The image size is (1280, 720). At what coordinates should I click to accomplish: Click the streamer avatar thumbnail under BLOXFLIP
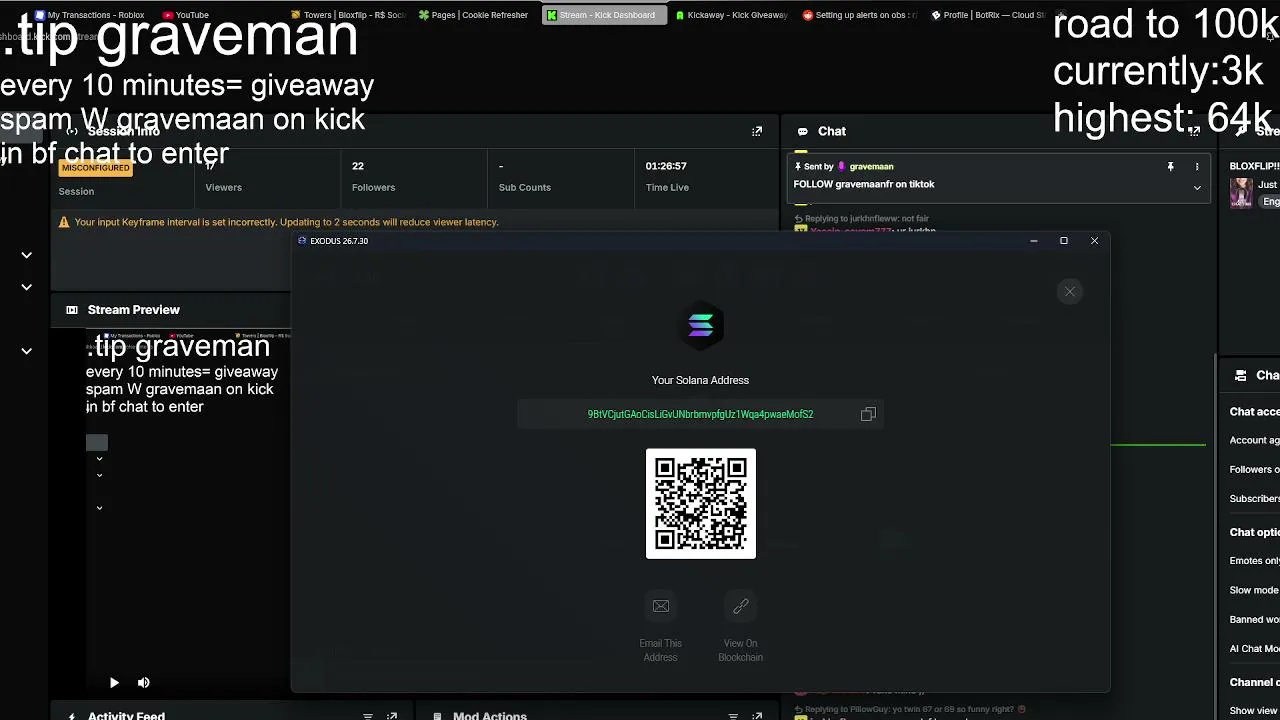(1242, 192)
